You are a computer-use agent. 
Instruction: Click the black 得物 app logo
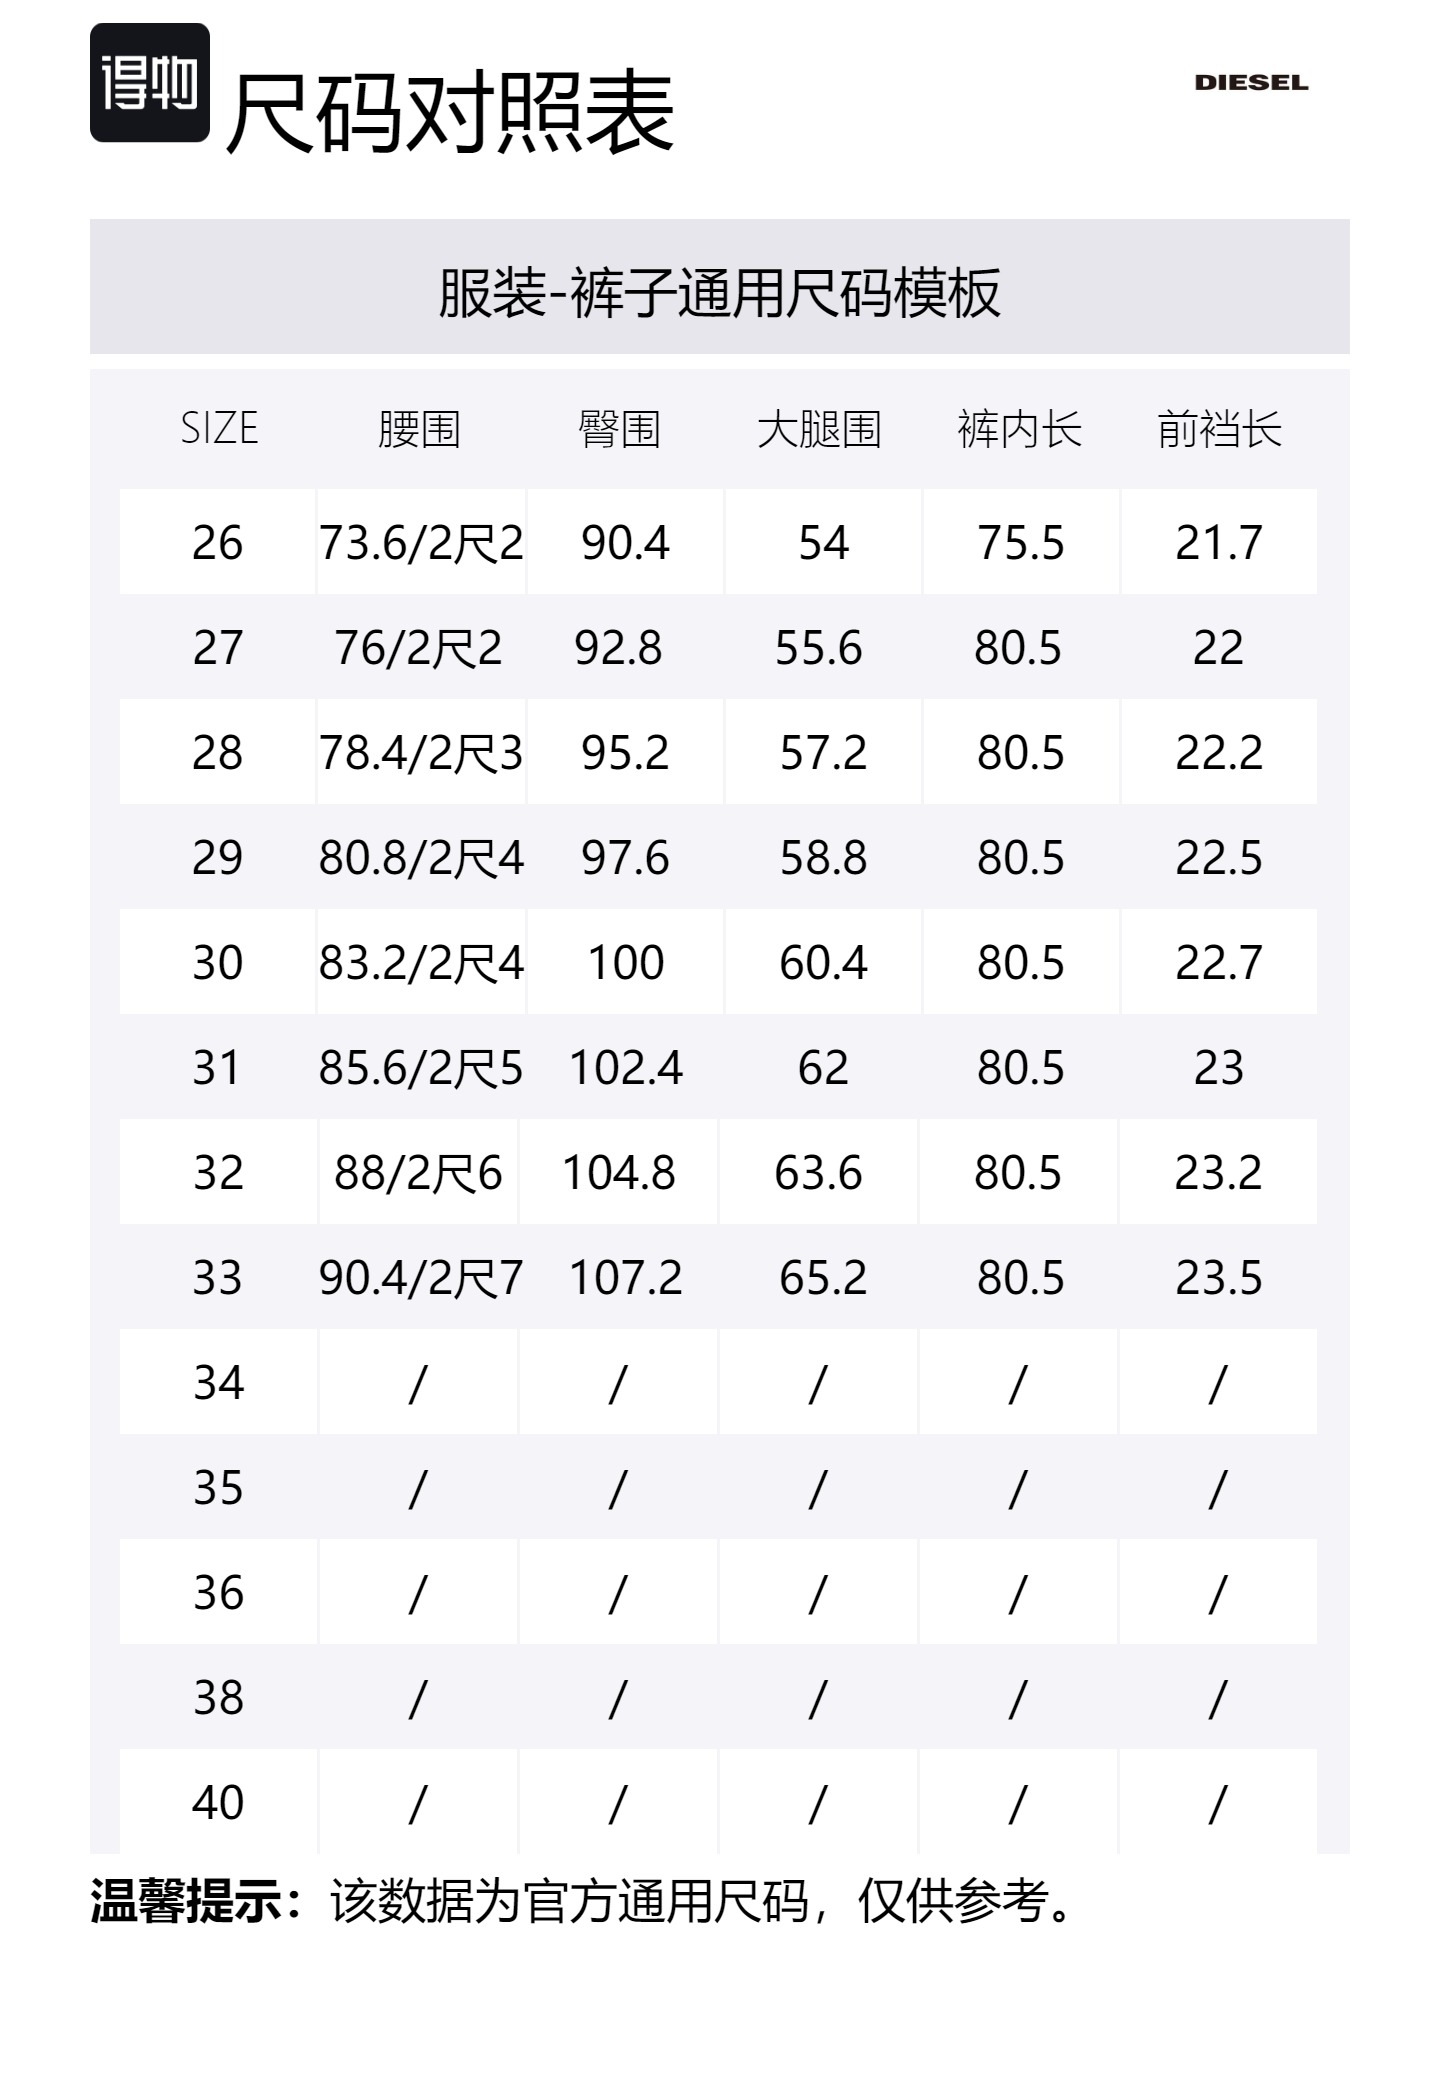(x=149, y=83)
